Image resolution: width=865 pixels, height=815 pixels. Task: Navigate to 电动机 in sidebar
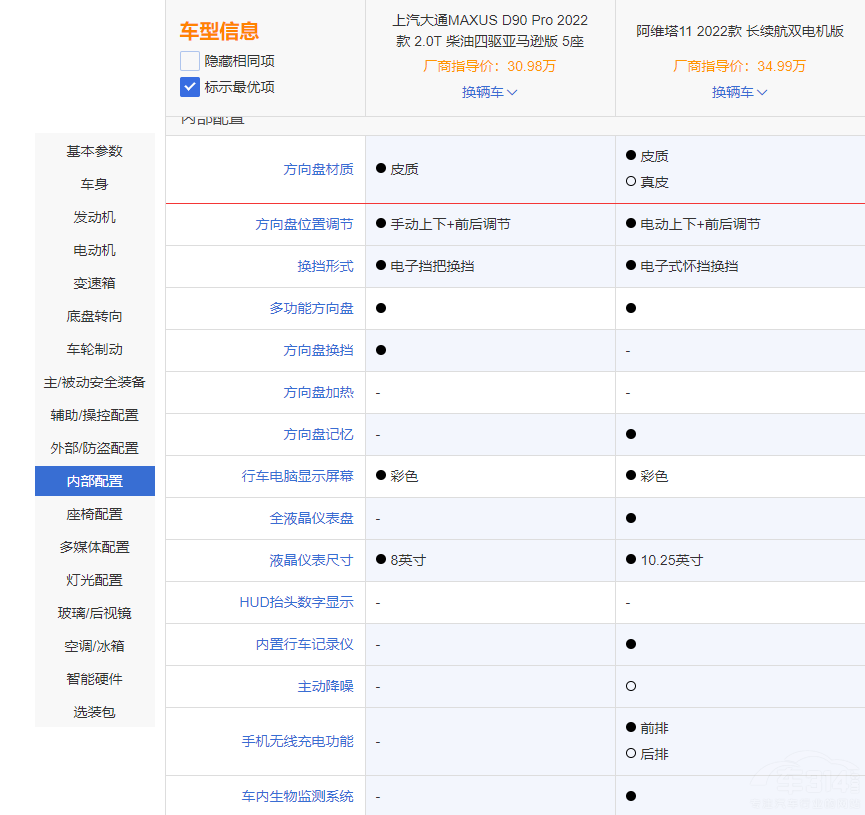coord(95,250)
